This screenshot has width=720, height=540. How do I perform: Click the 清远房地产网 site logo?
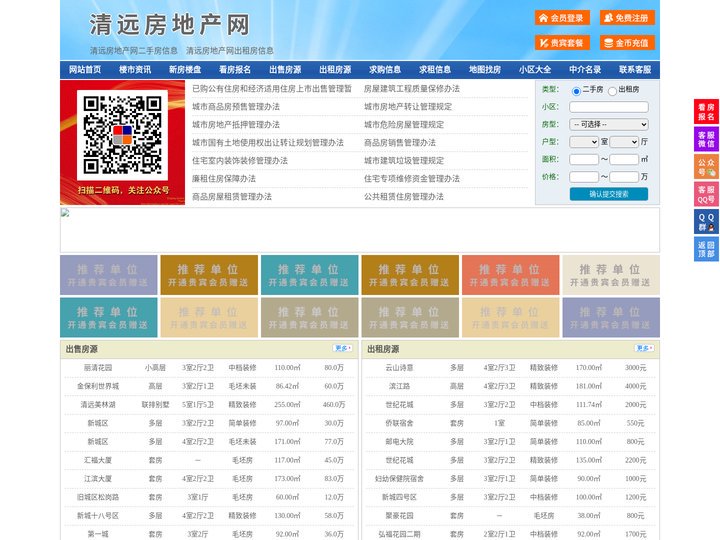click(169, 25)
